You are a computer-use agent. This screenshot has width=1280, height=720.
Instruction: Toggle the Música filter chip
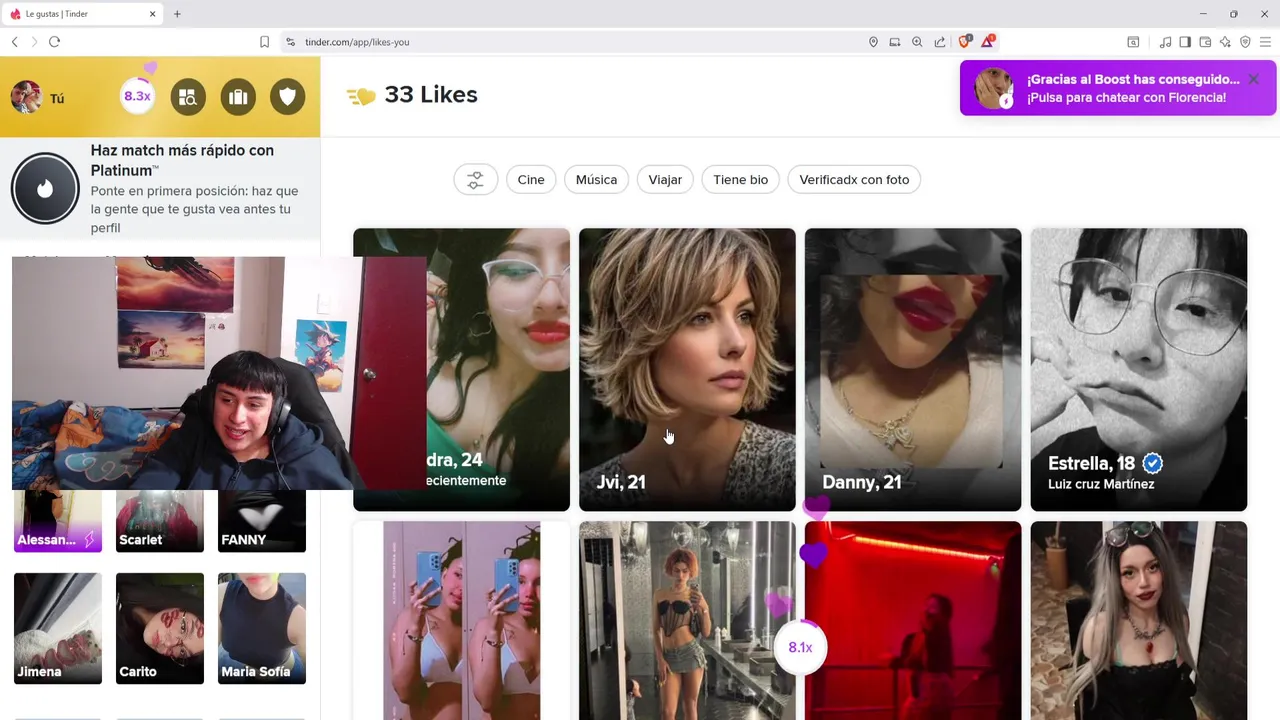click(x=596, y=180)
